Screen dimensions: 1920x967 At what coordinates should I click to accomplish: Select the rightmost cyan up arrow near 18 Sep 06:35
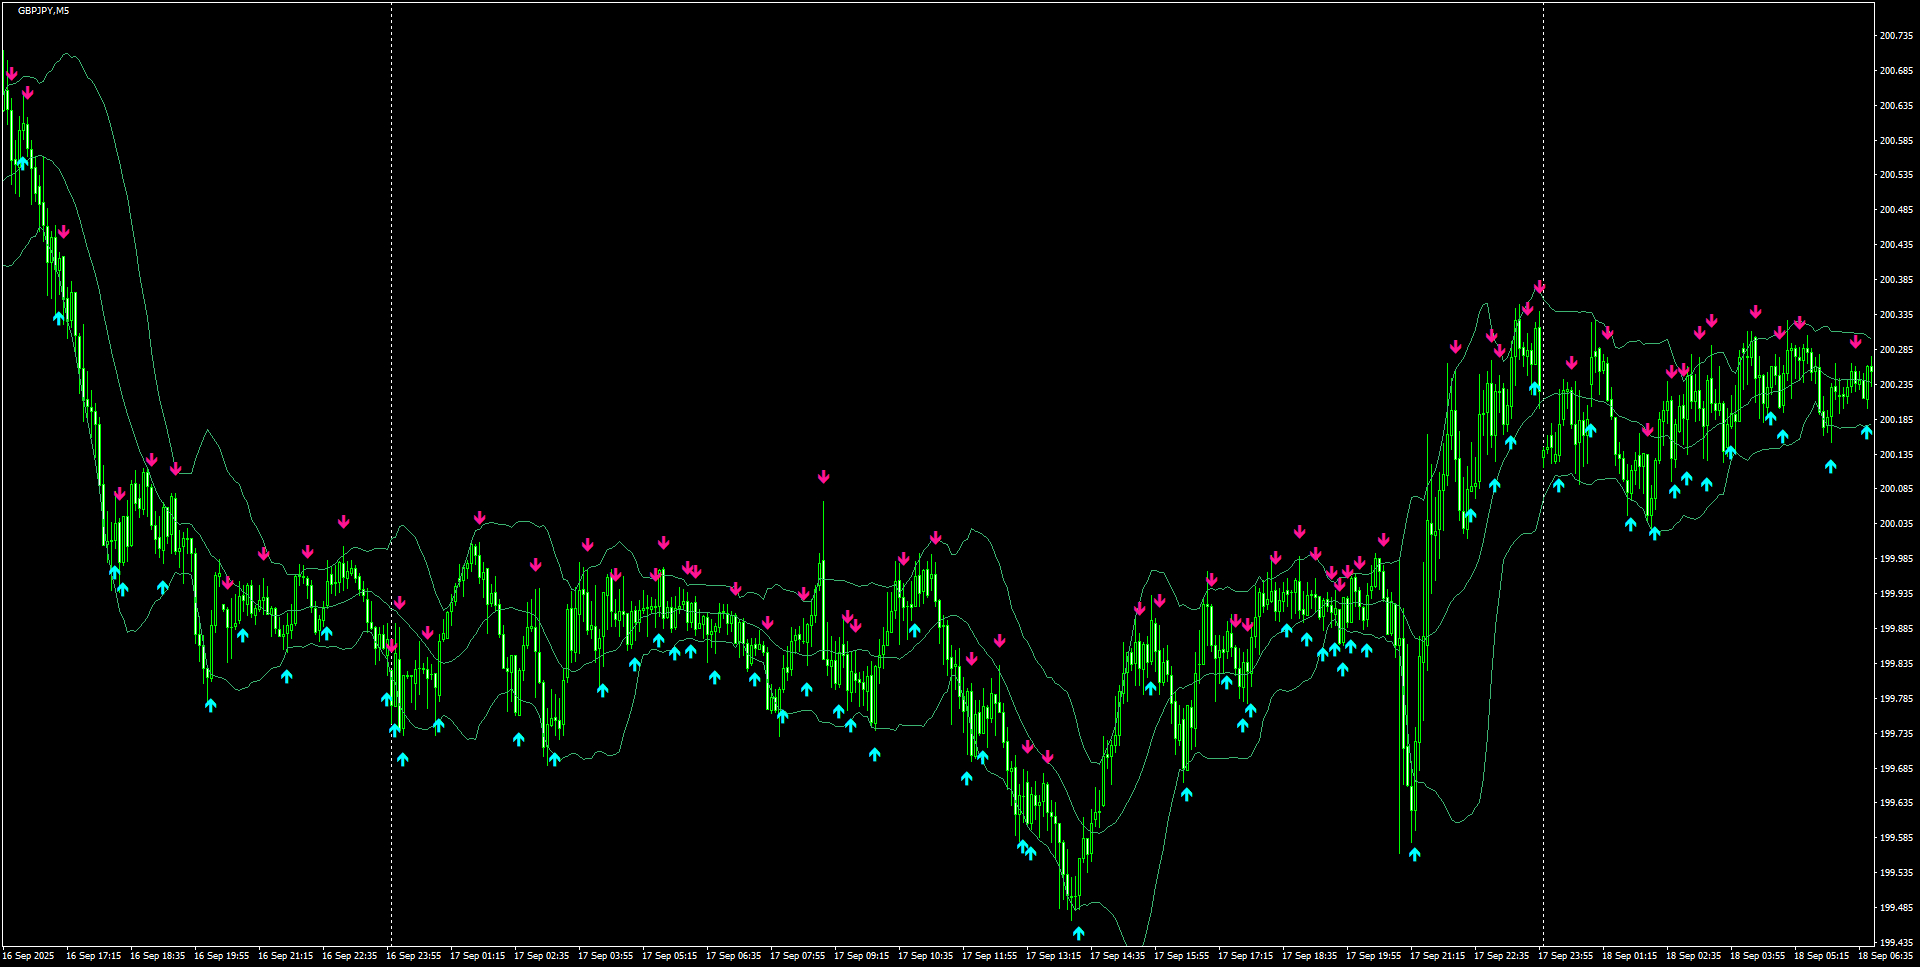click(x=1868, y=432)
